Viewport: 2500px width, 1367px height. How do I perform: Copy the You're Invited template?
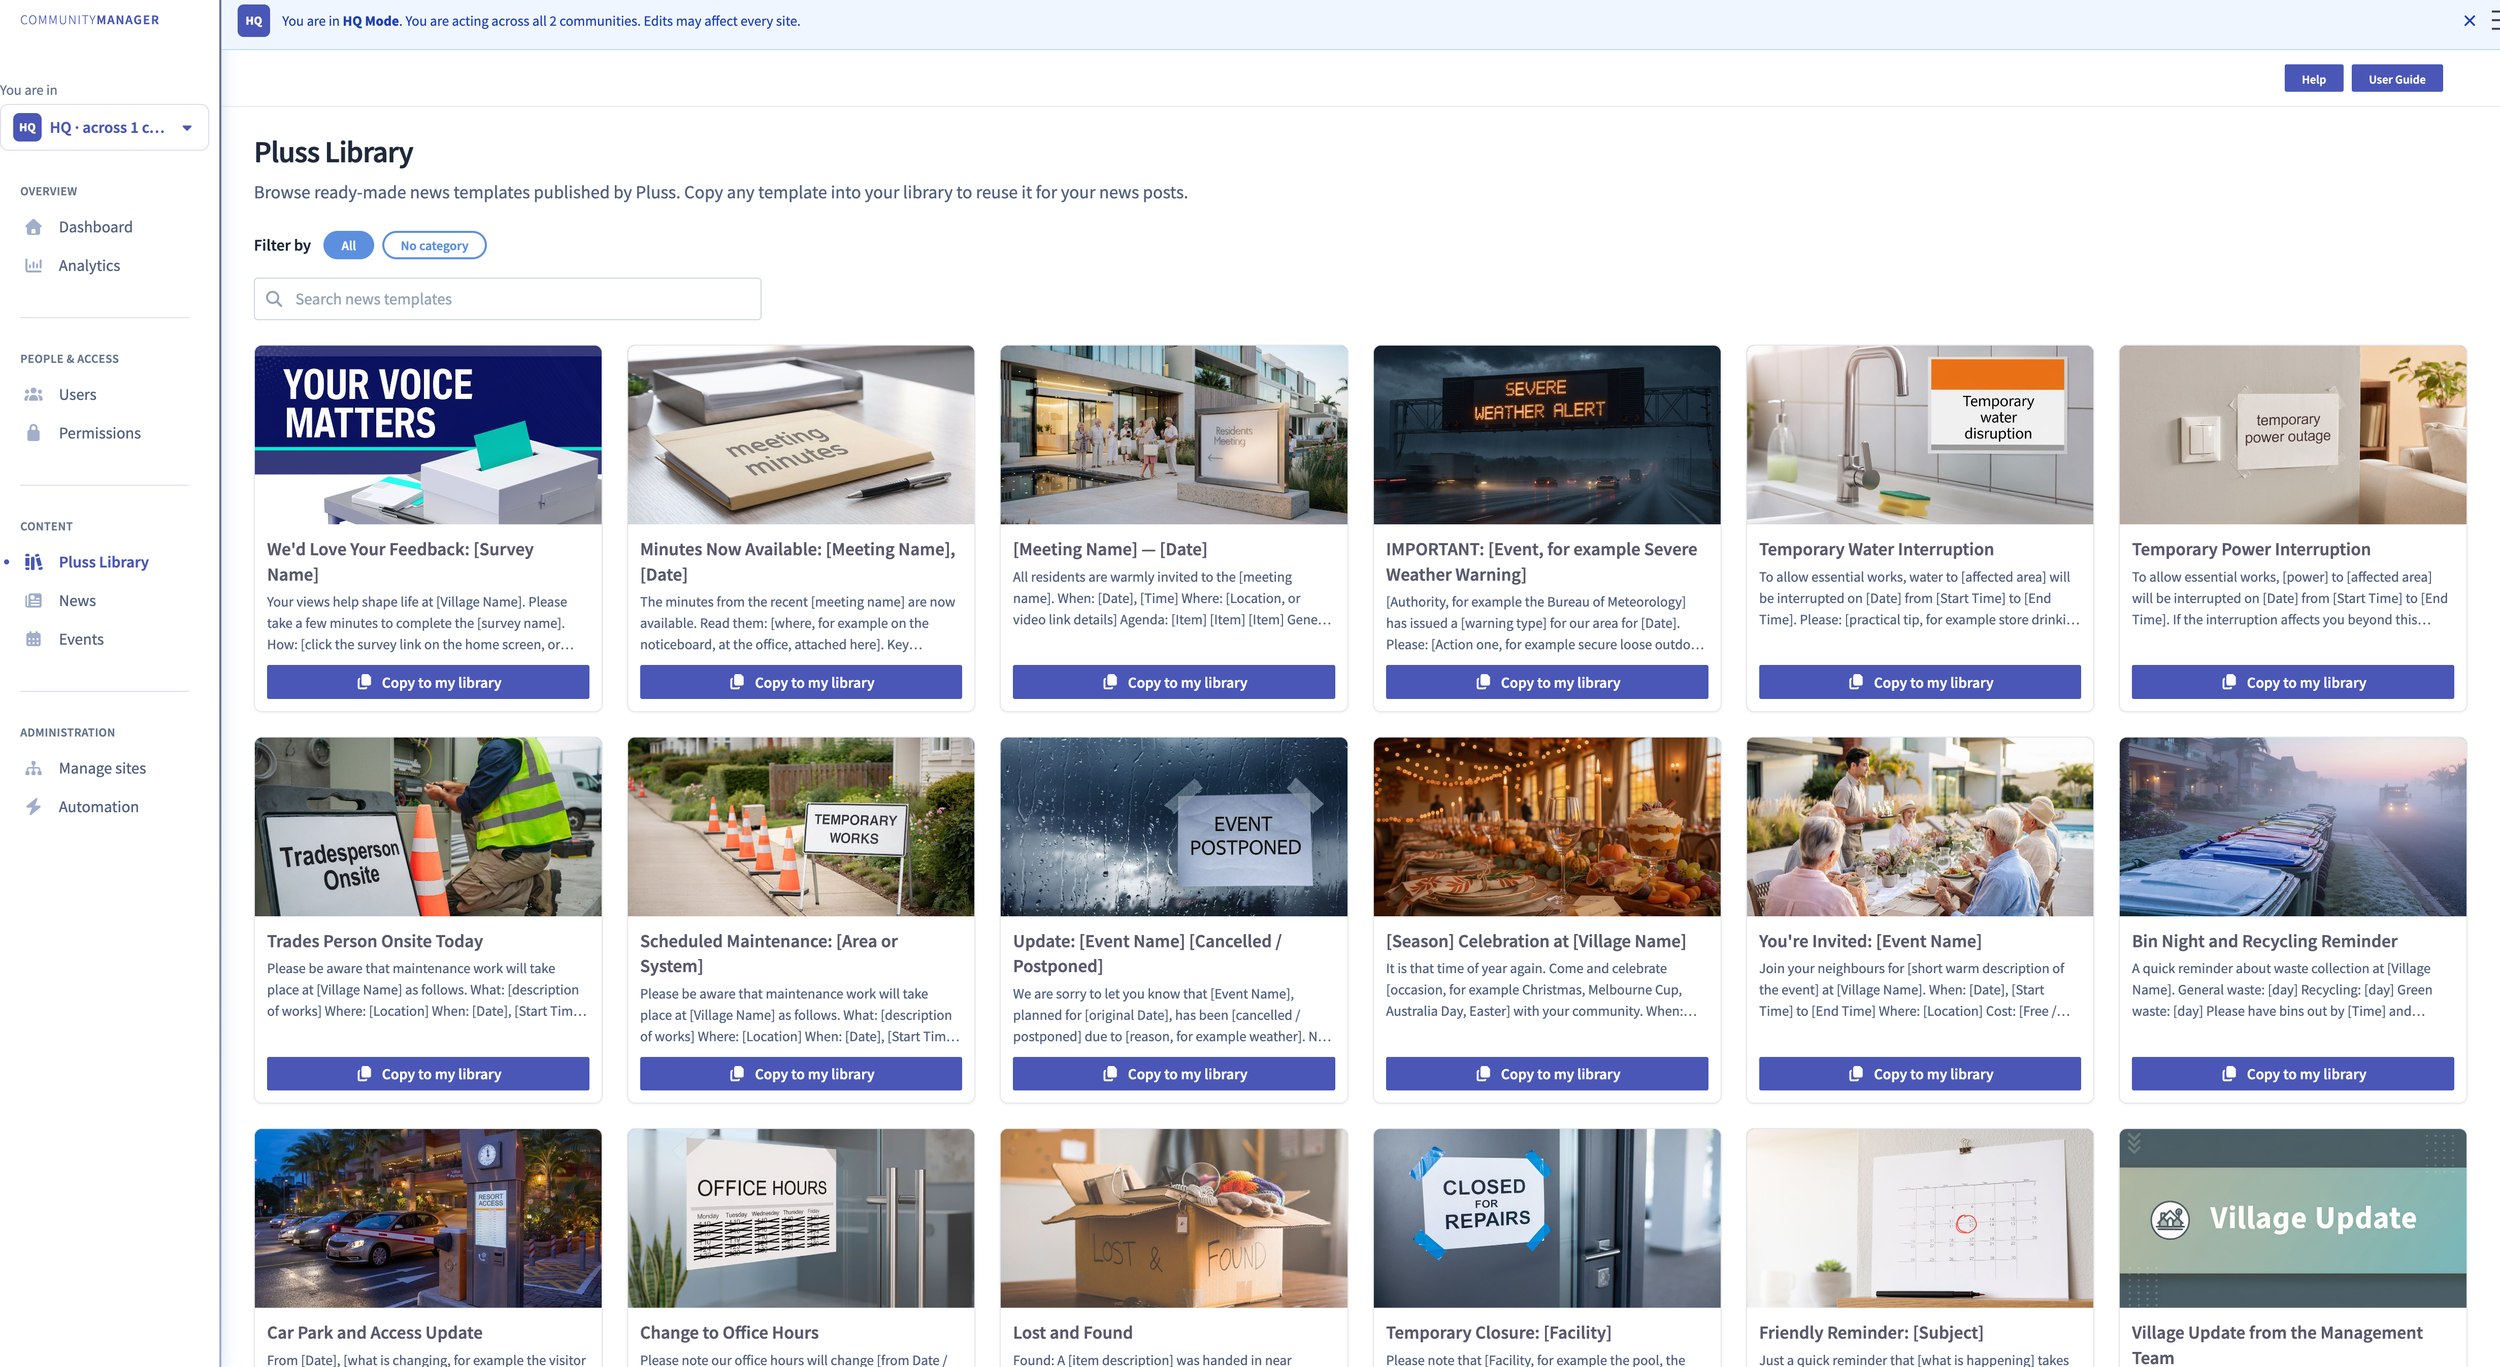(1920, 1074)
